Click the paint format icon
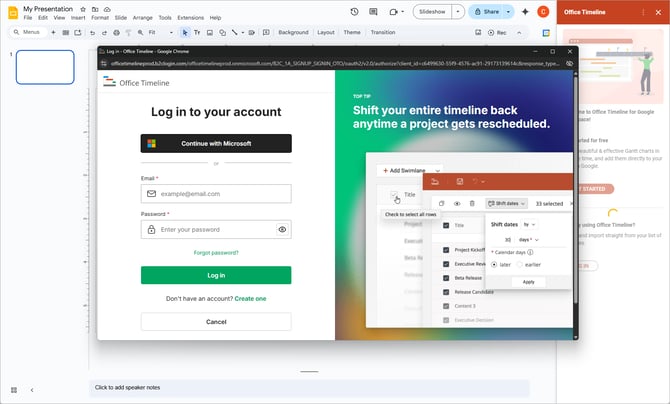Screen dimensions: 670x404 tap(128, 32)
